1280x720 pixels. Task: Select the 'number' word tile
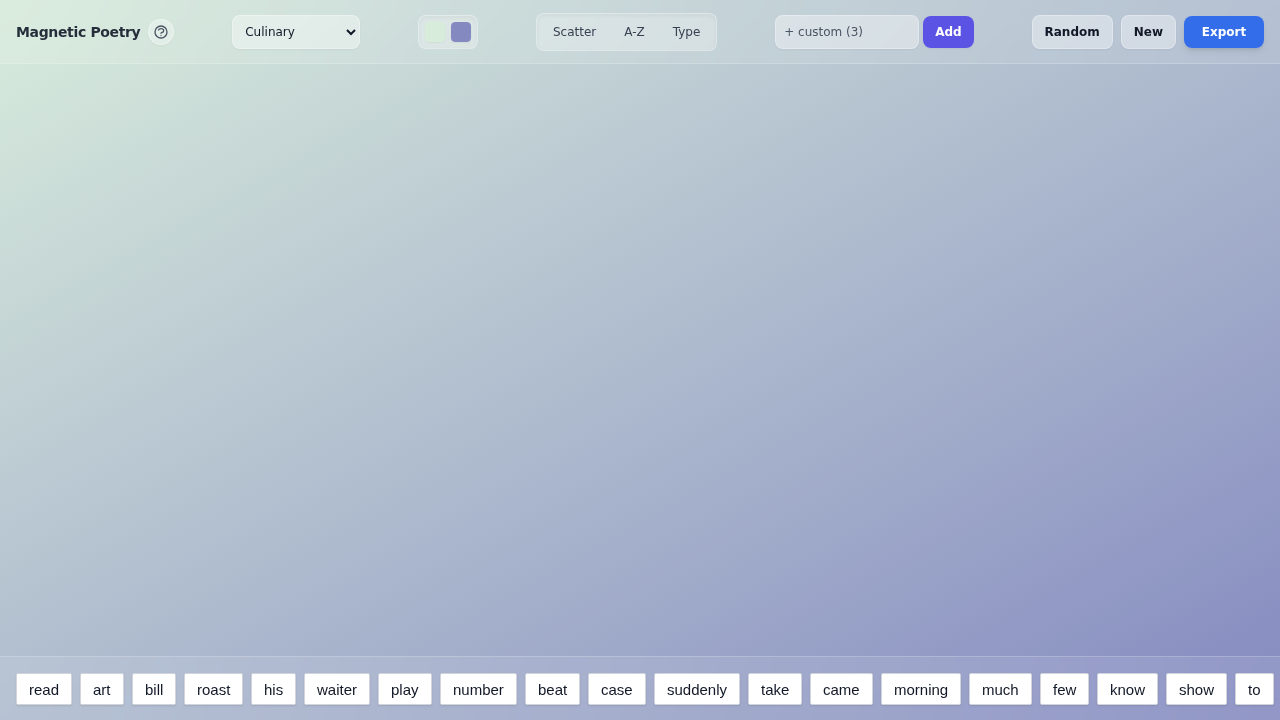[x=478, y=689]
